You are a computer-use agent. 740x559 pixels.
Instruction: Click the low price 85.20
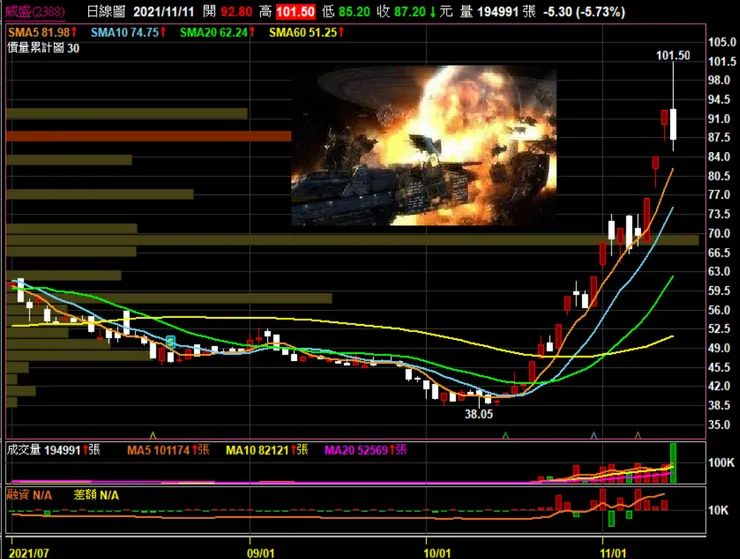(354, 11)
